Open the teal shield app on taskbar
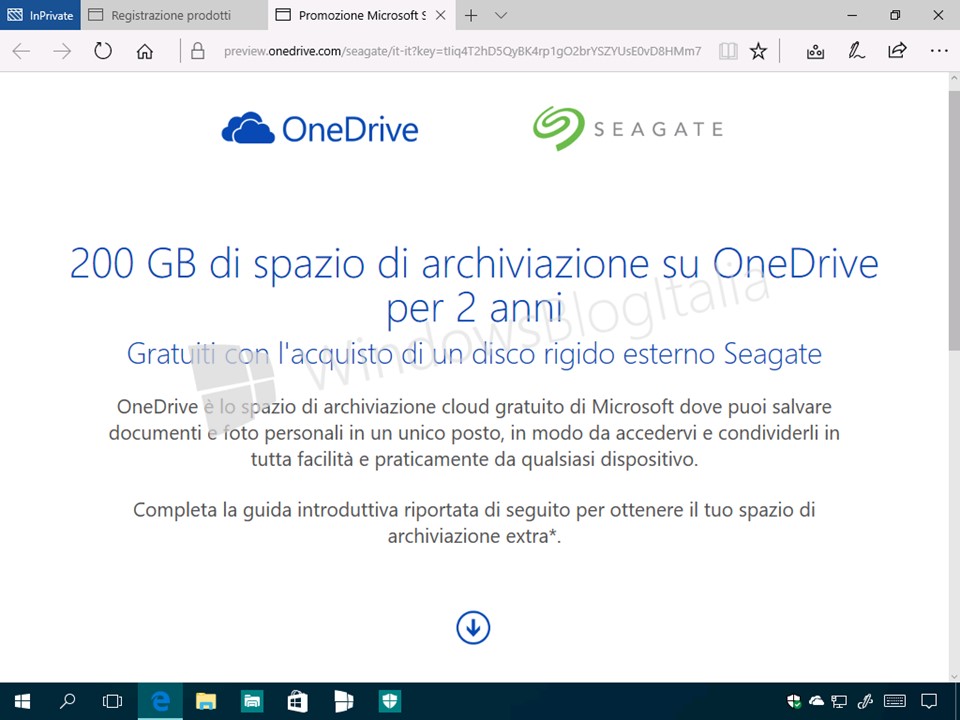Viewport: 960px width, 720px height. 389,701
